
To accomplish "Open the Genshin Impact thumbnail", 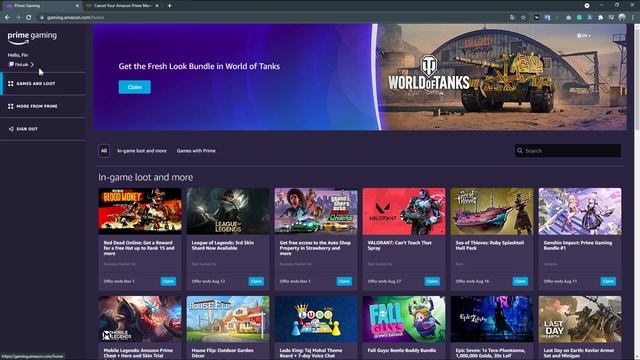I will [580, 211].
